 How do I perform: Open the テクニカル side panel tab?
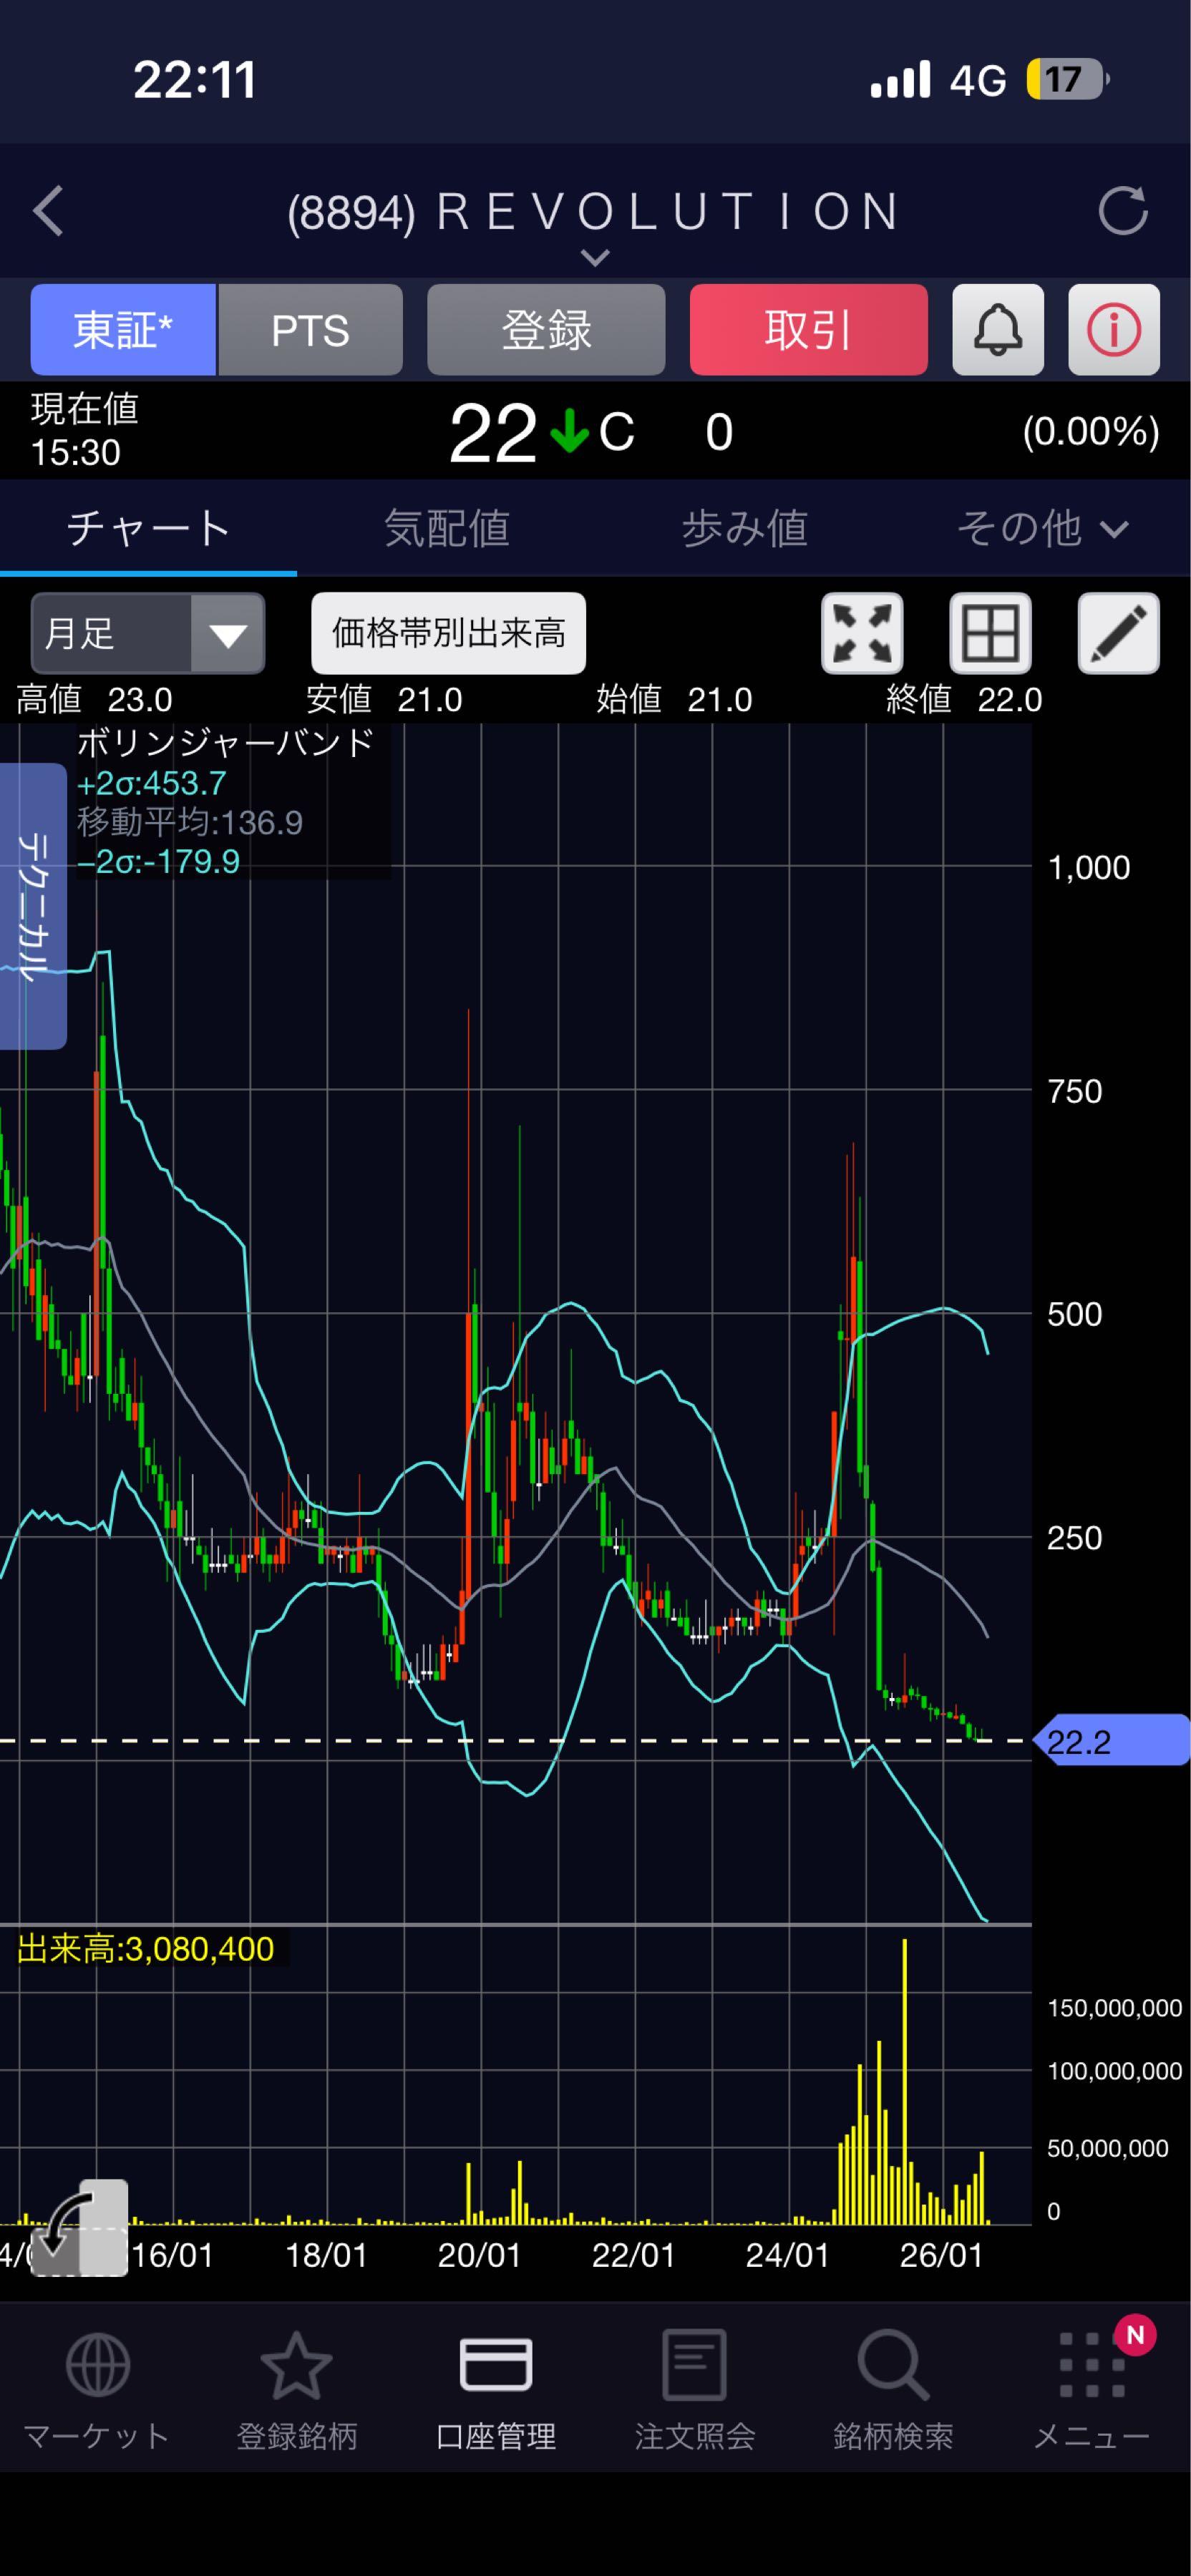pyautogui.click(x=33, y=906)
